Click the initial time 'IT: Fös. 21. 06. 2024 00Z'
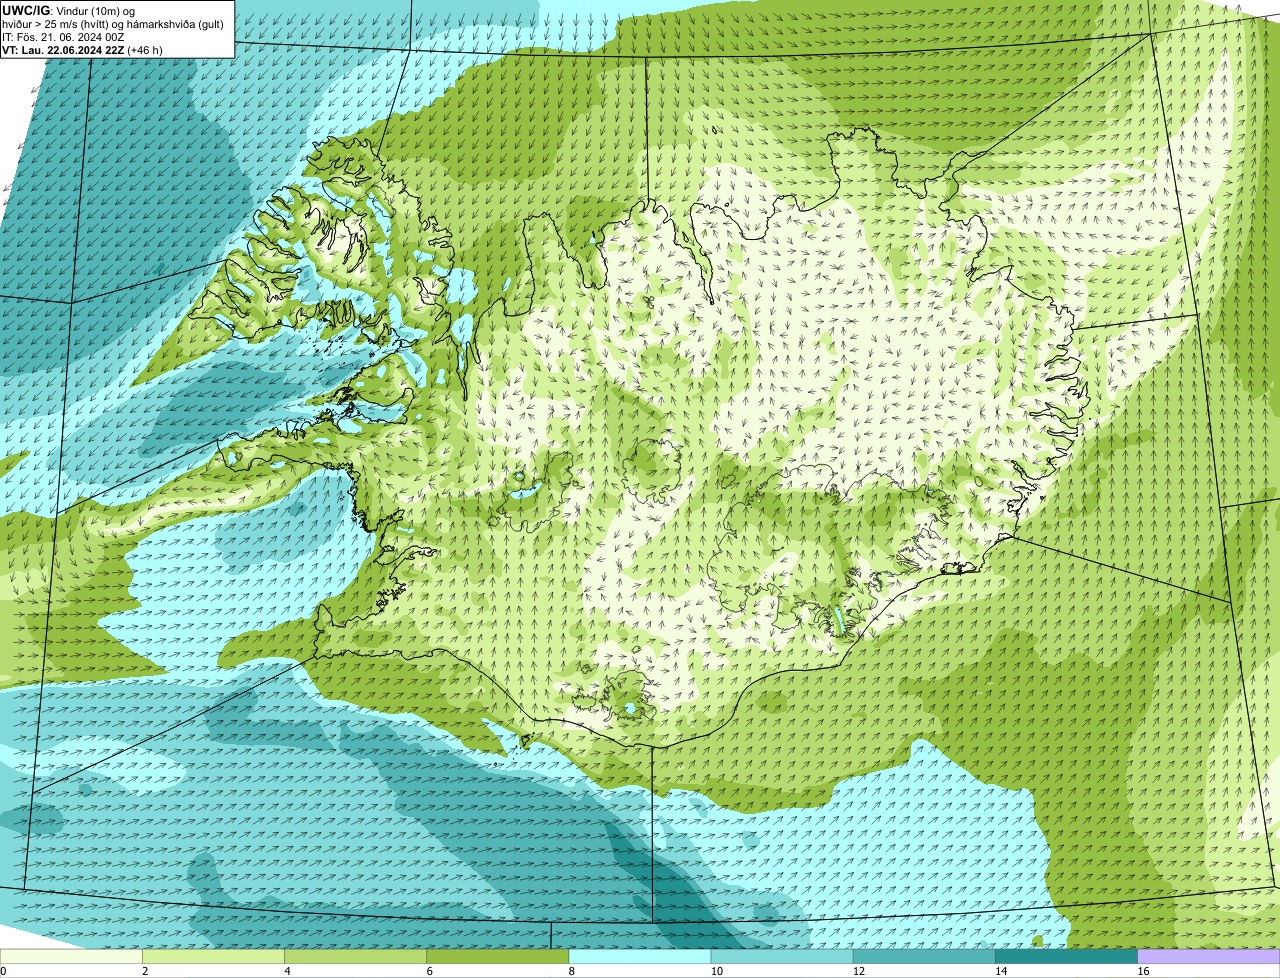Image resolution: width=1280 pixels, height=978 pixels. click(63, 37)
